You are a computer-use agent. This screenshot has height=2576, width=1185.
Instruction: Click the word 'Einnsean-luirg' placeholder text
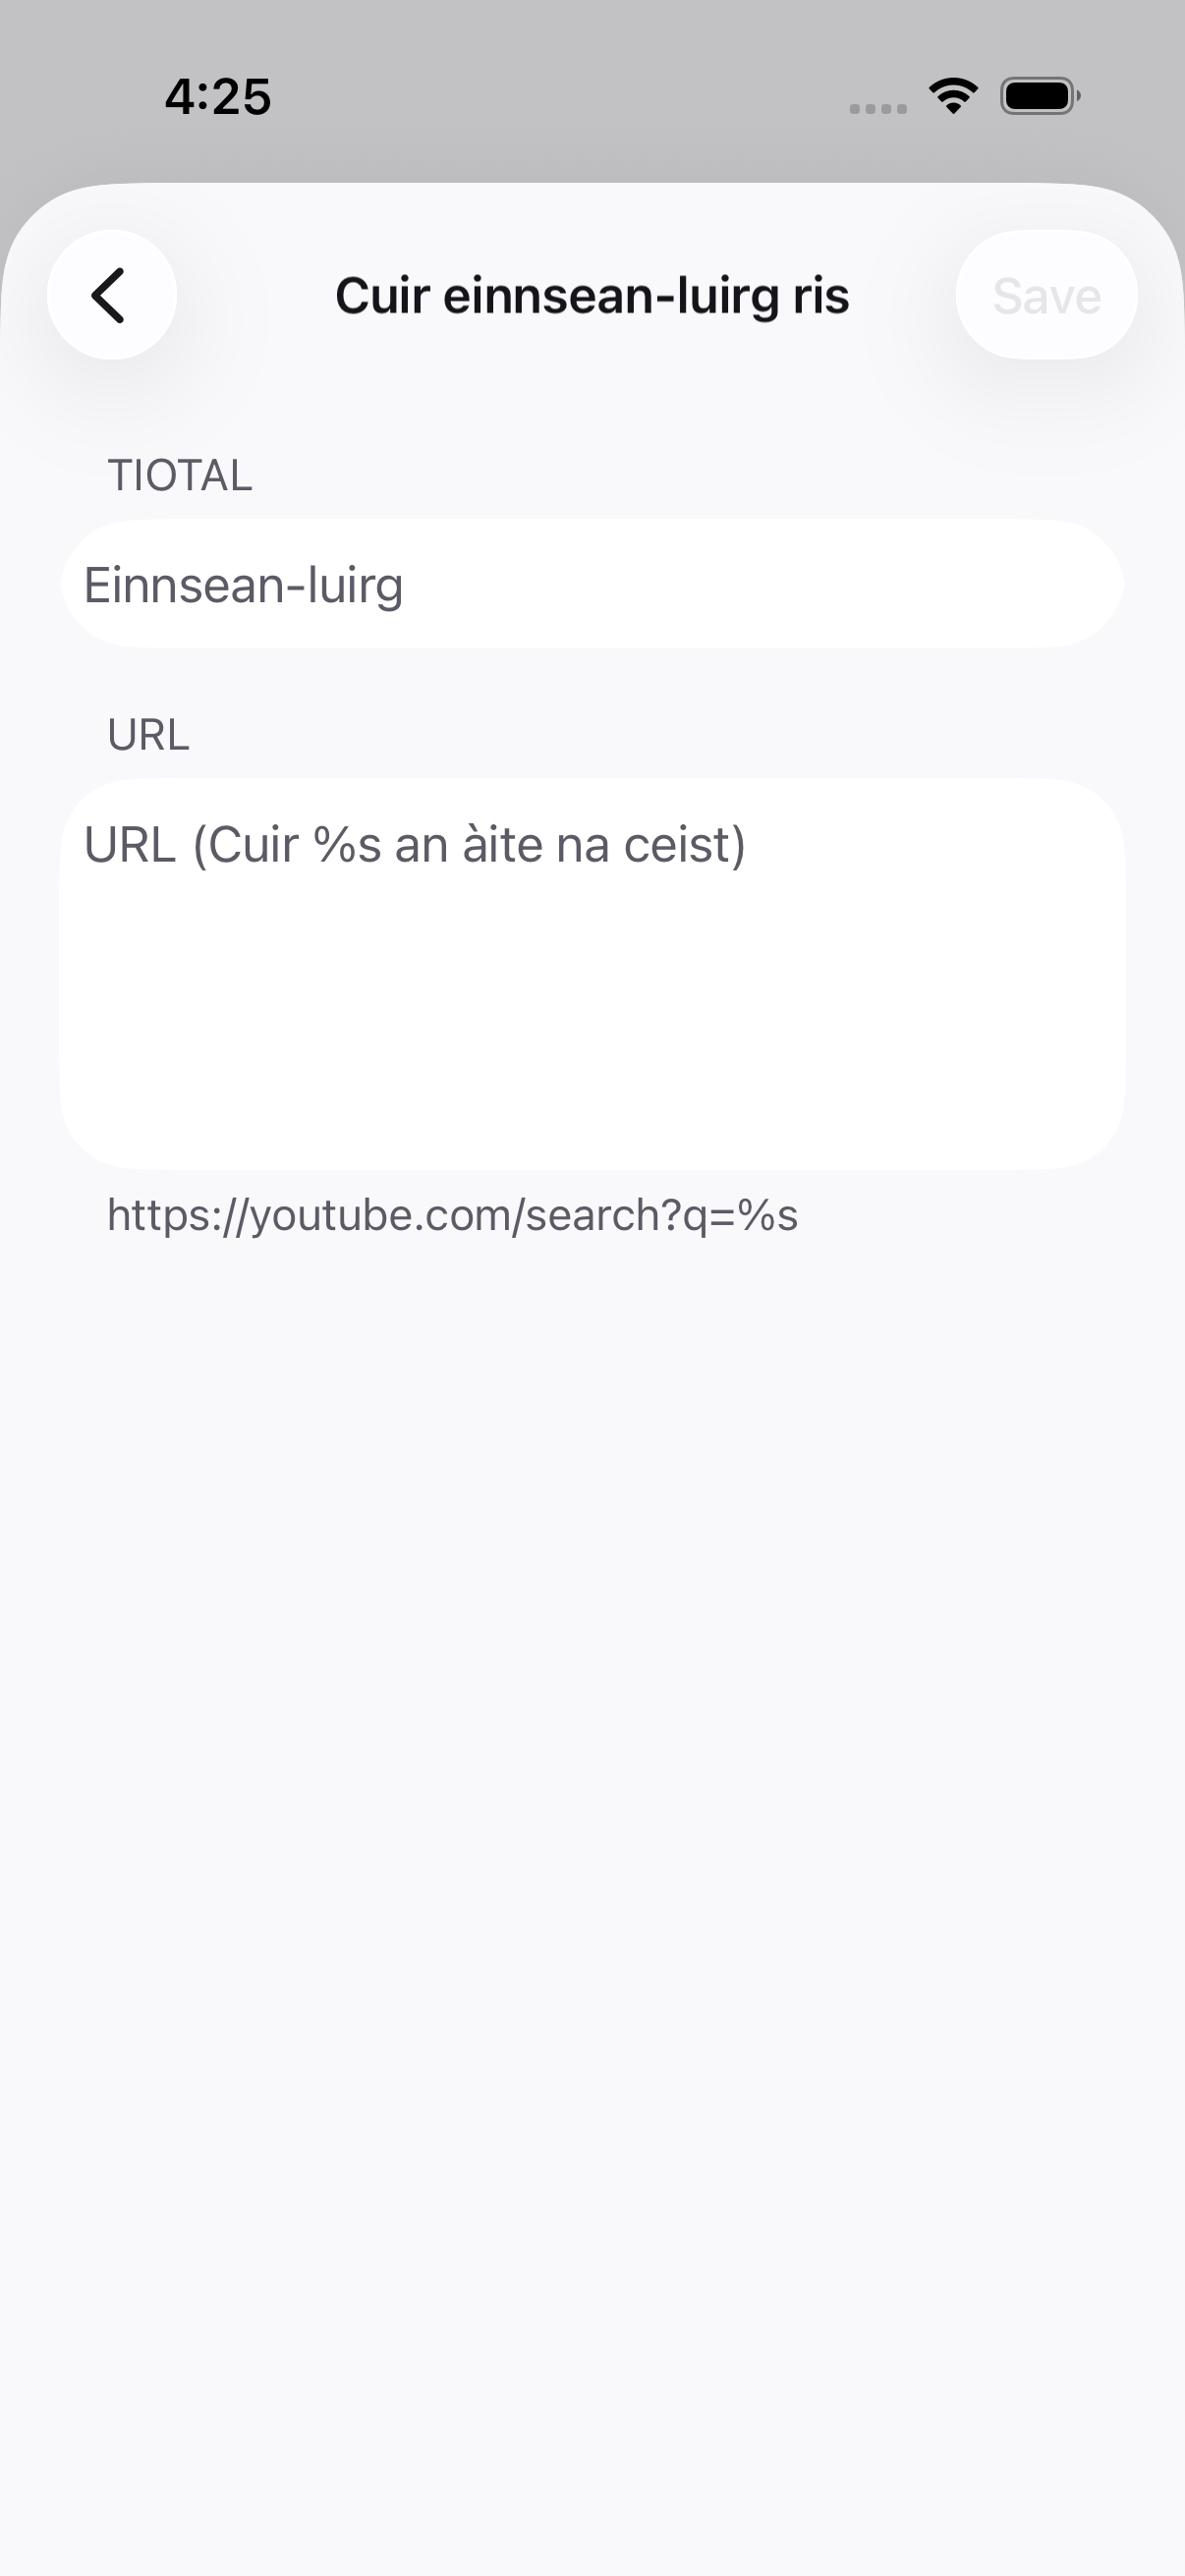tap(243, 586)
